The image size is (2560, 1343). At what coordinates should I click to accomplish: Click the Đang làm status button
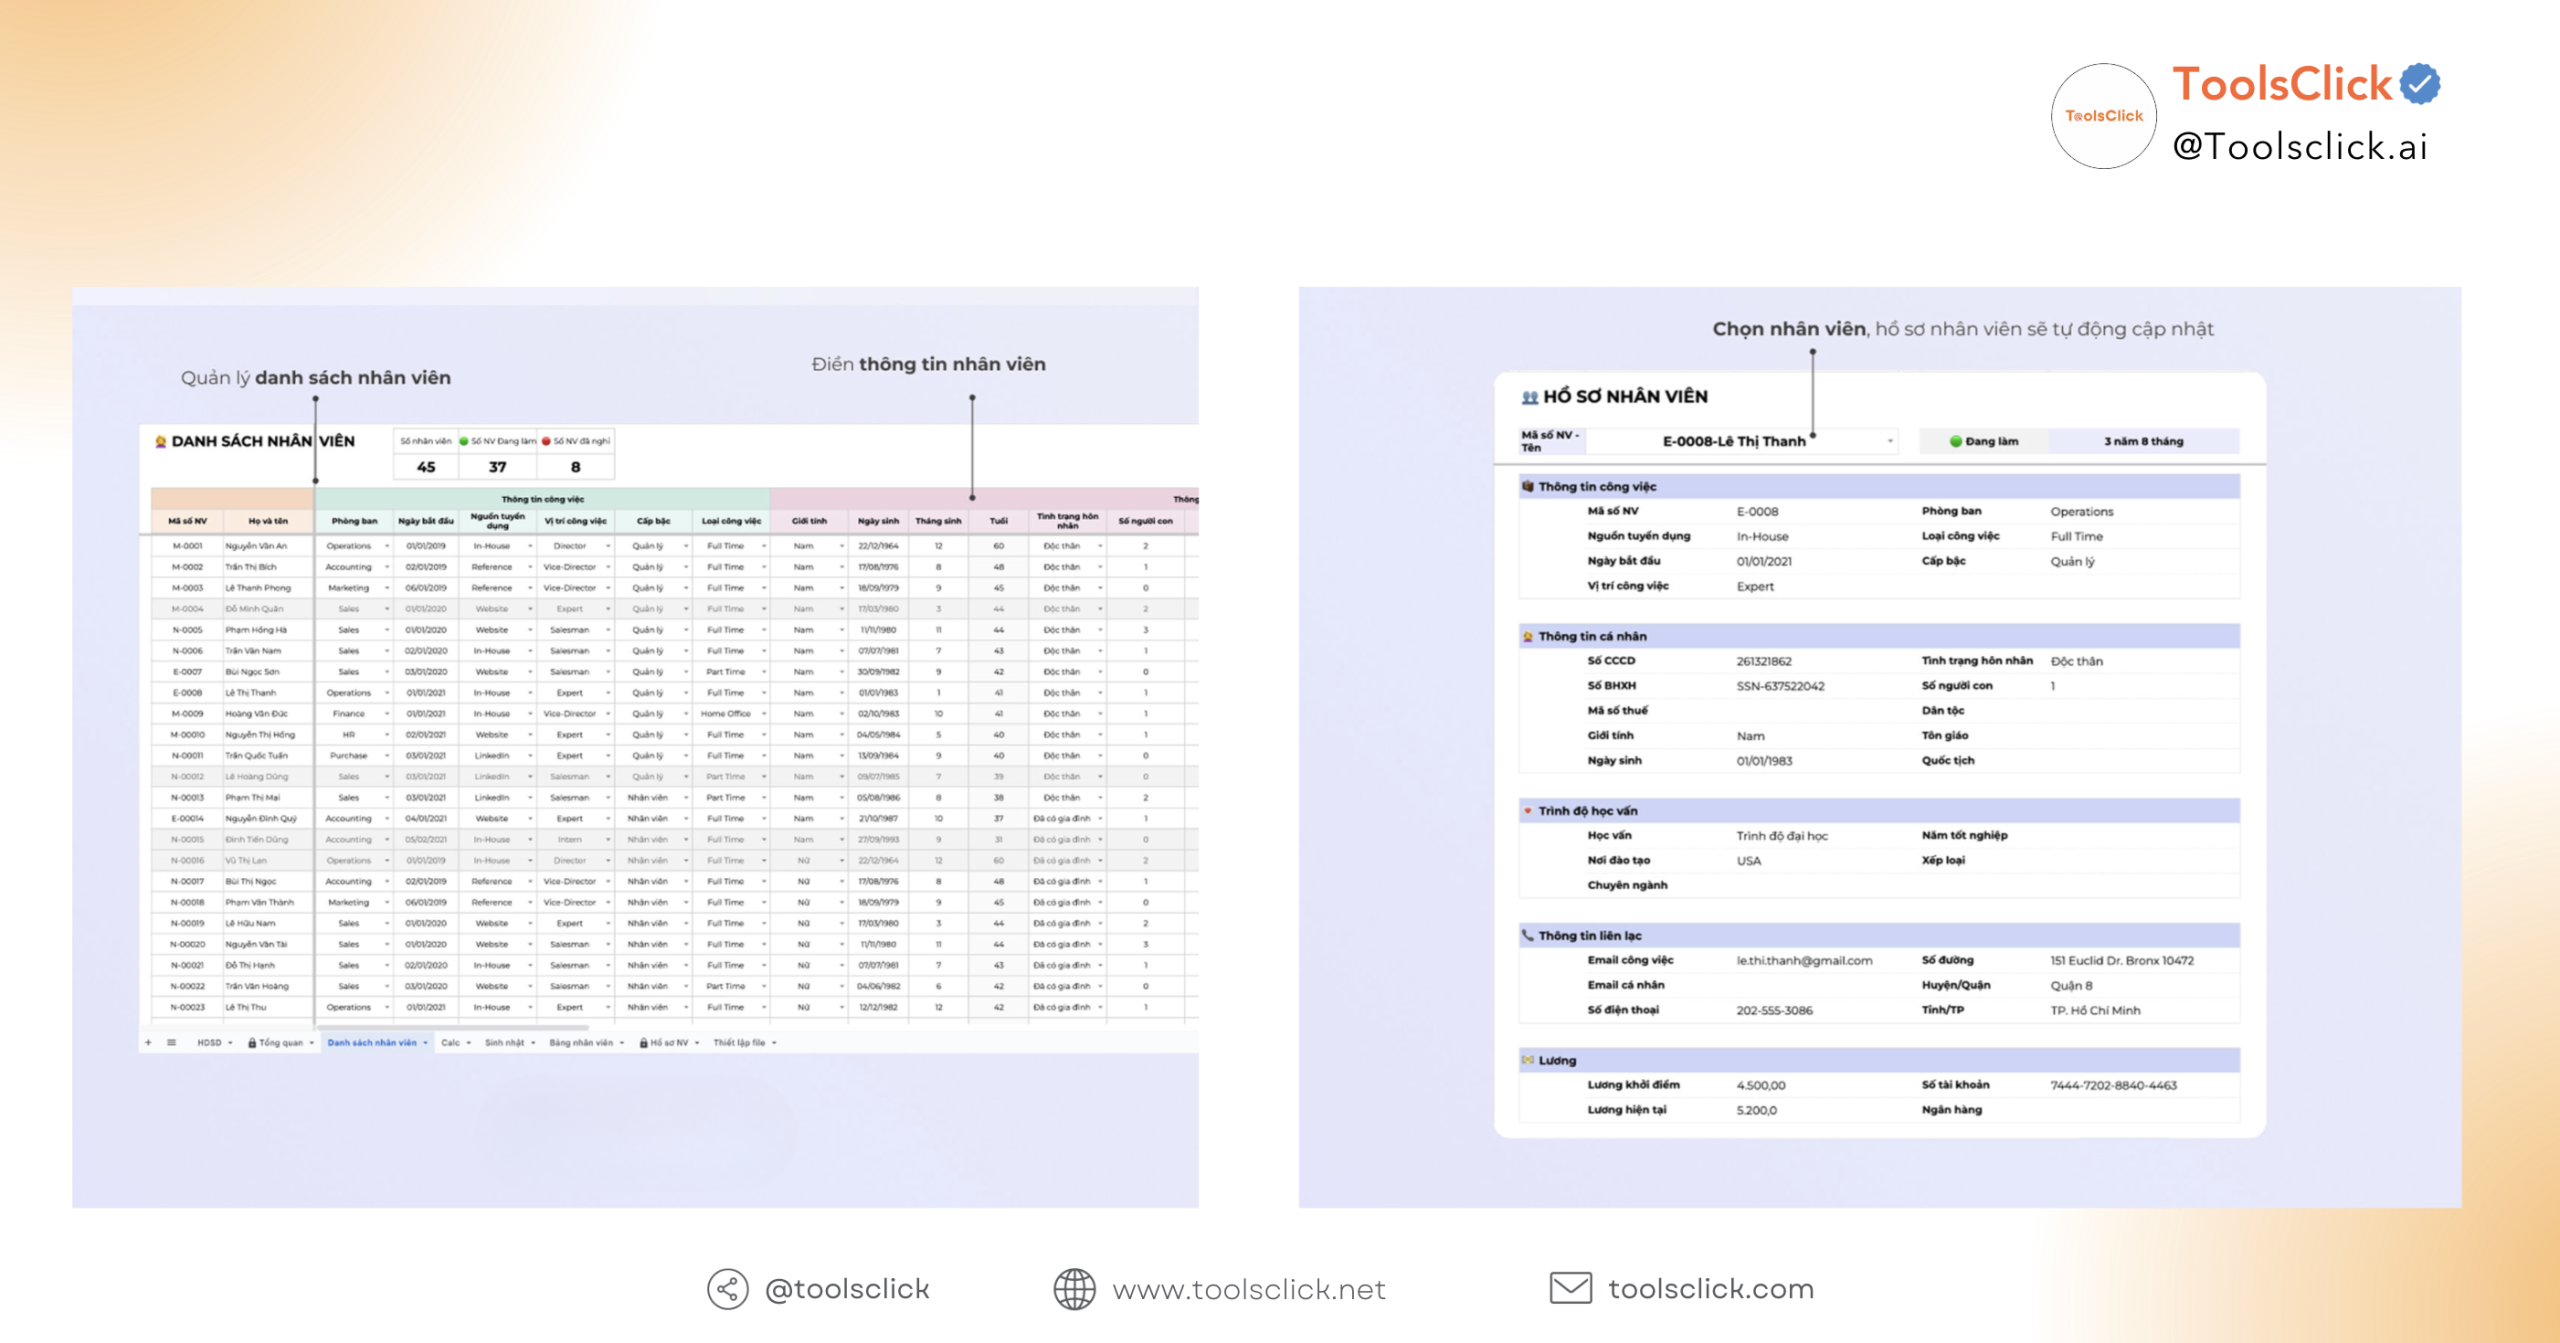1983,440
